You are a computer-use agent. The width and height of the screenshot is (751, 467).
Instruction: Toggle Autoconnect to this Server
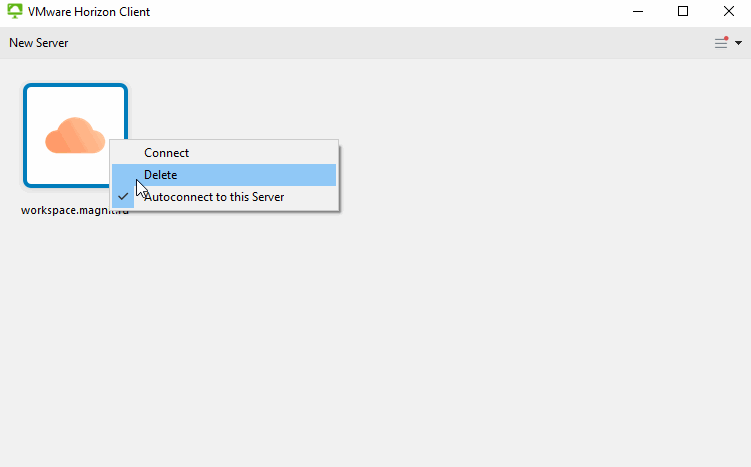pos(214,197)
